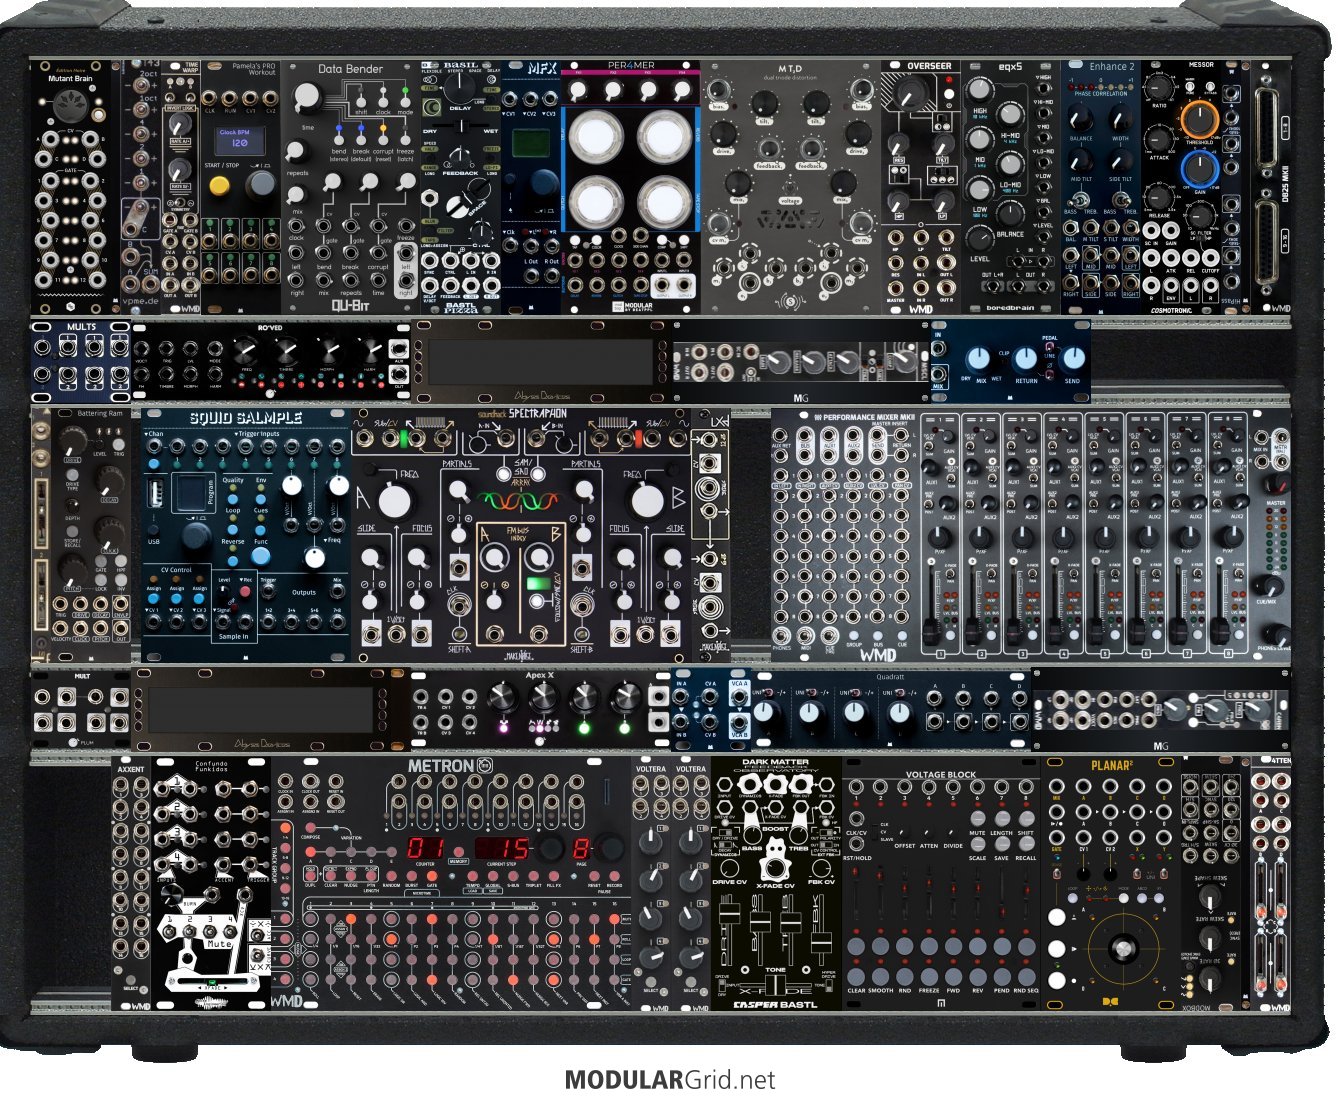The height and width of the screenshot is (1101, 1342).
Task: Select the PER4MER module
Action: point(631,187)
